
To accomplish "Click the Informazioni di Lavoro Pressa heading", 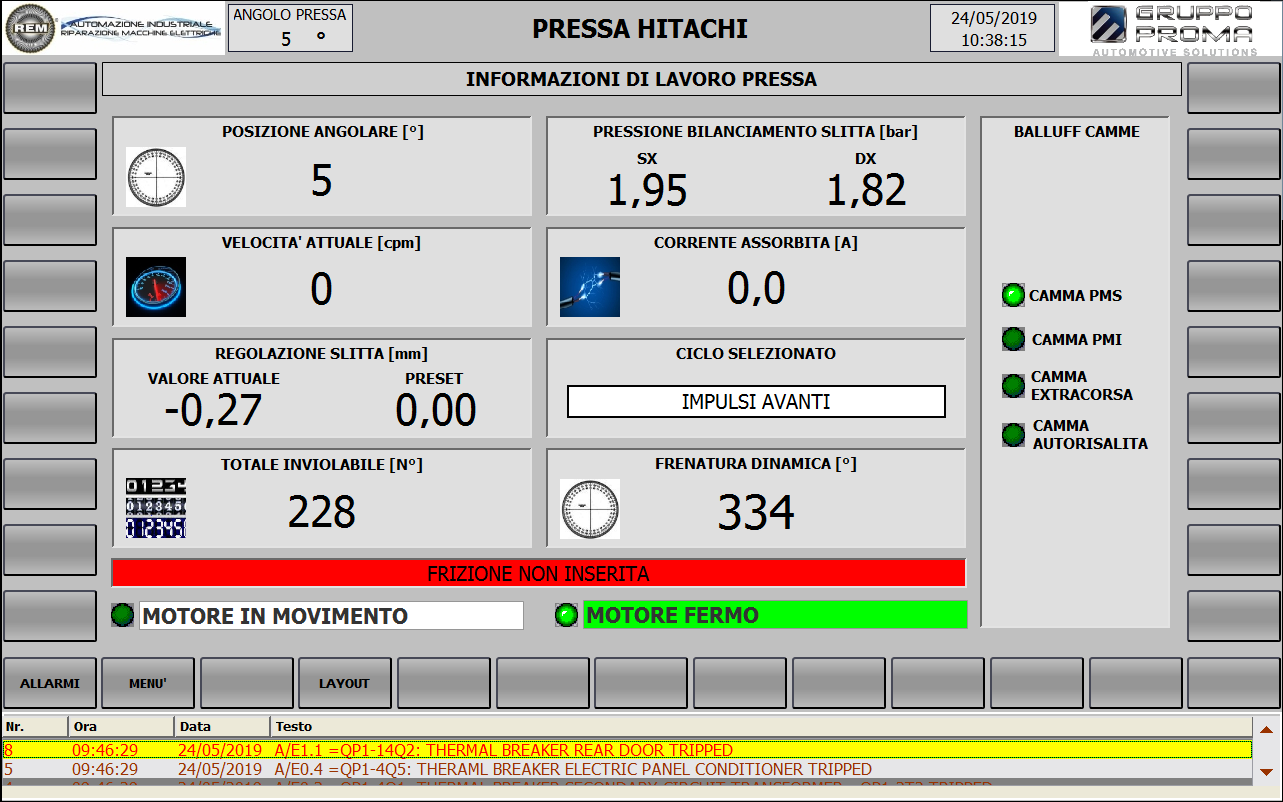I will pos(642,79).
